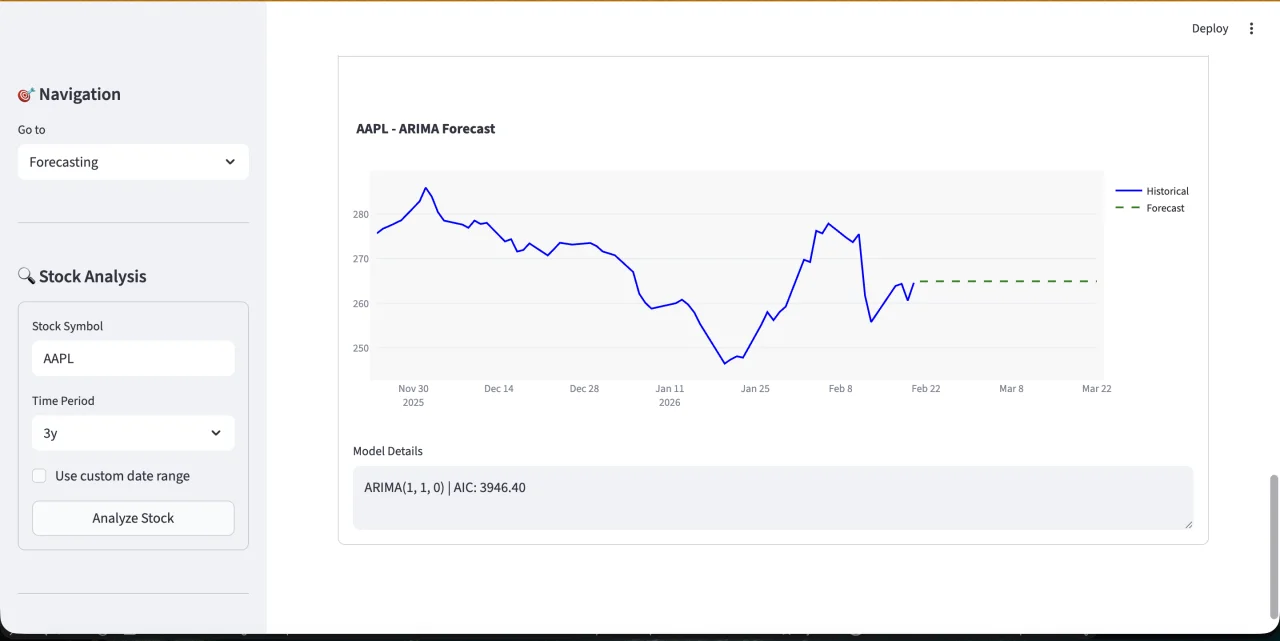Click the Model Details label
The width and height of the screenshot is (1280, 641).
388,451
